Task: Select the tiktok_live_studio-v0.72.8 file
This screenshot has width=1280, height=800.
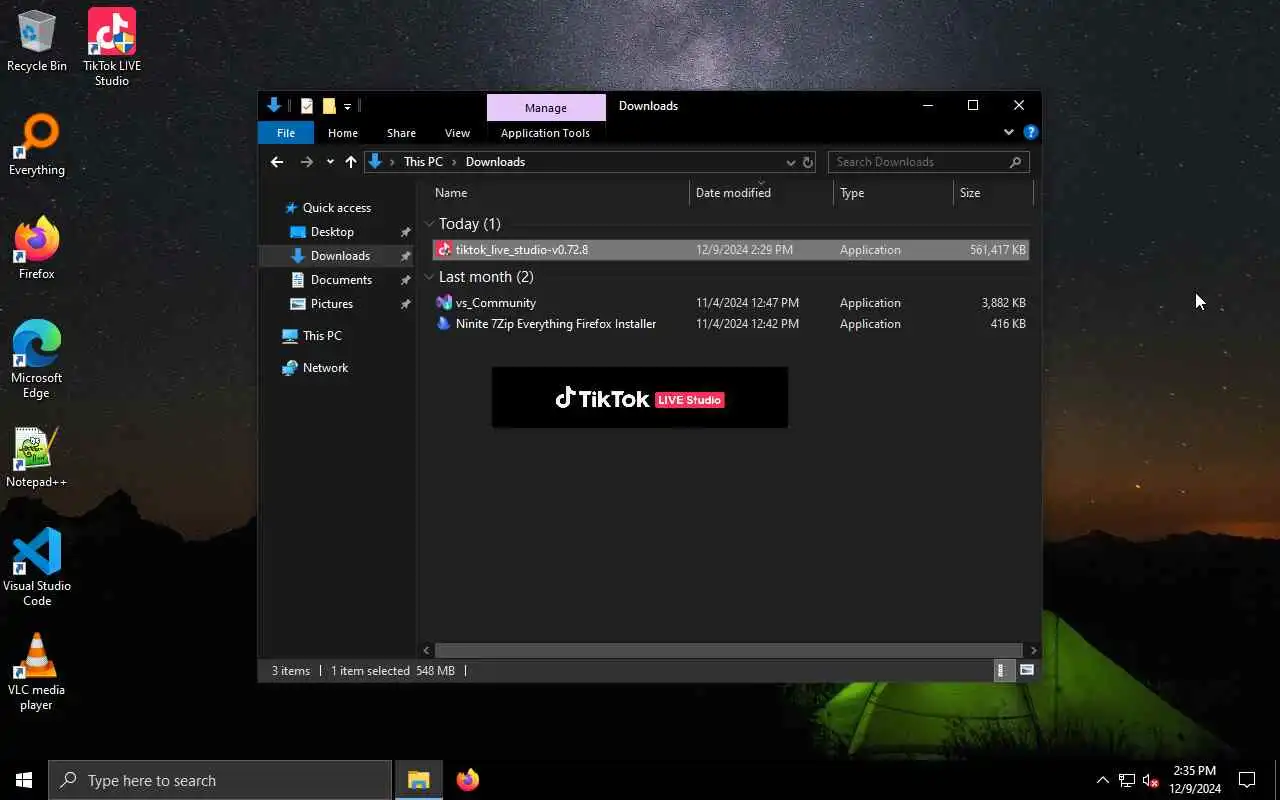Action: (x=730, y=250)
